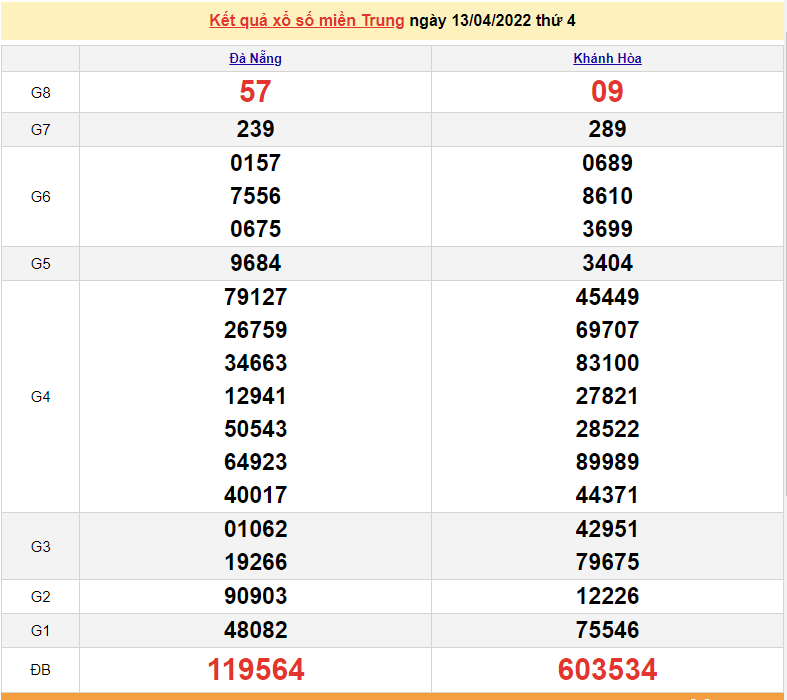This screenshot has width=787, height=700.
Task: Click G4 number 83100
Action: [x=607, y=363]
